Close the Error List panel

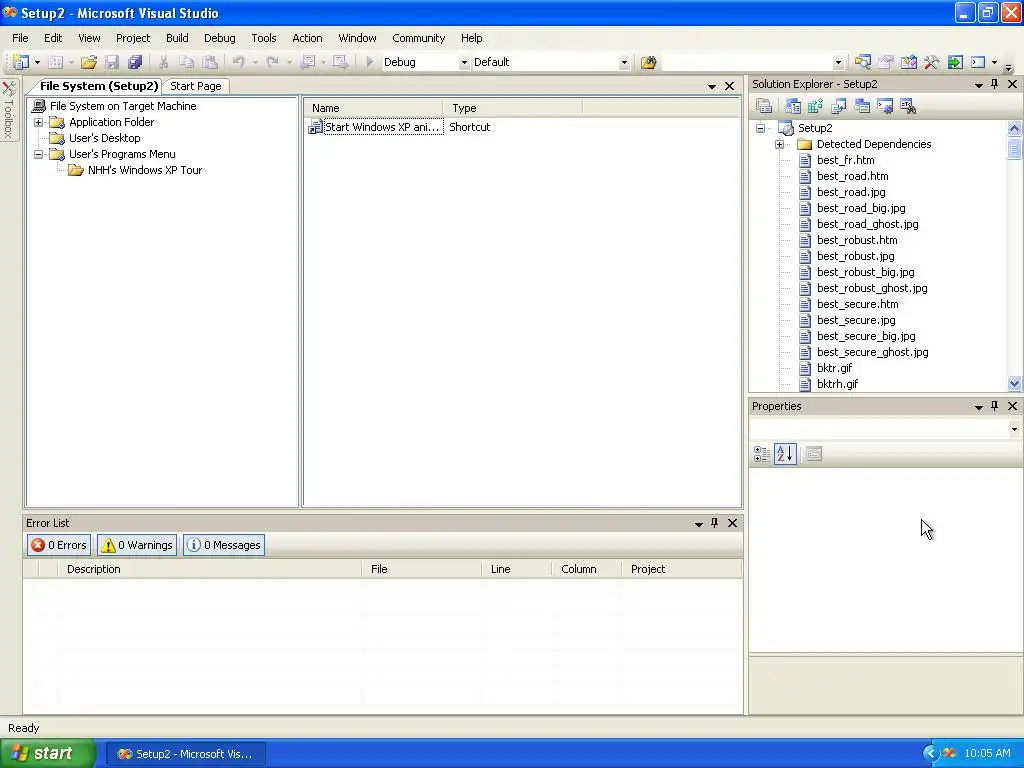(x=732, y=523)
